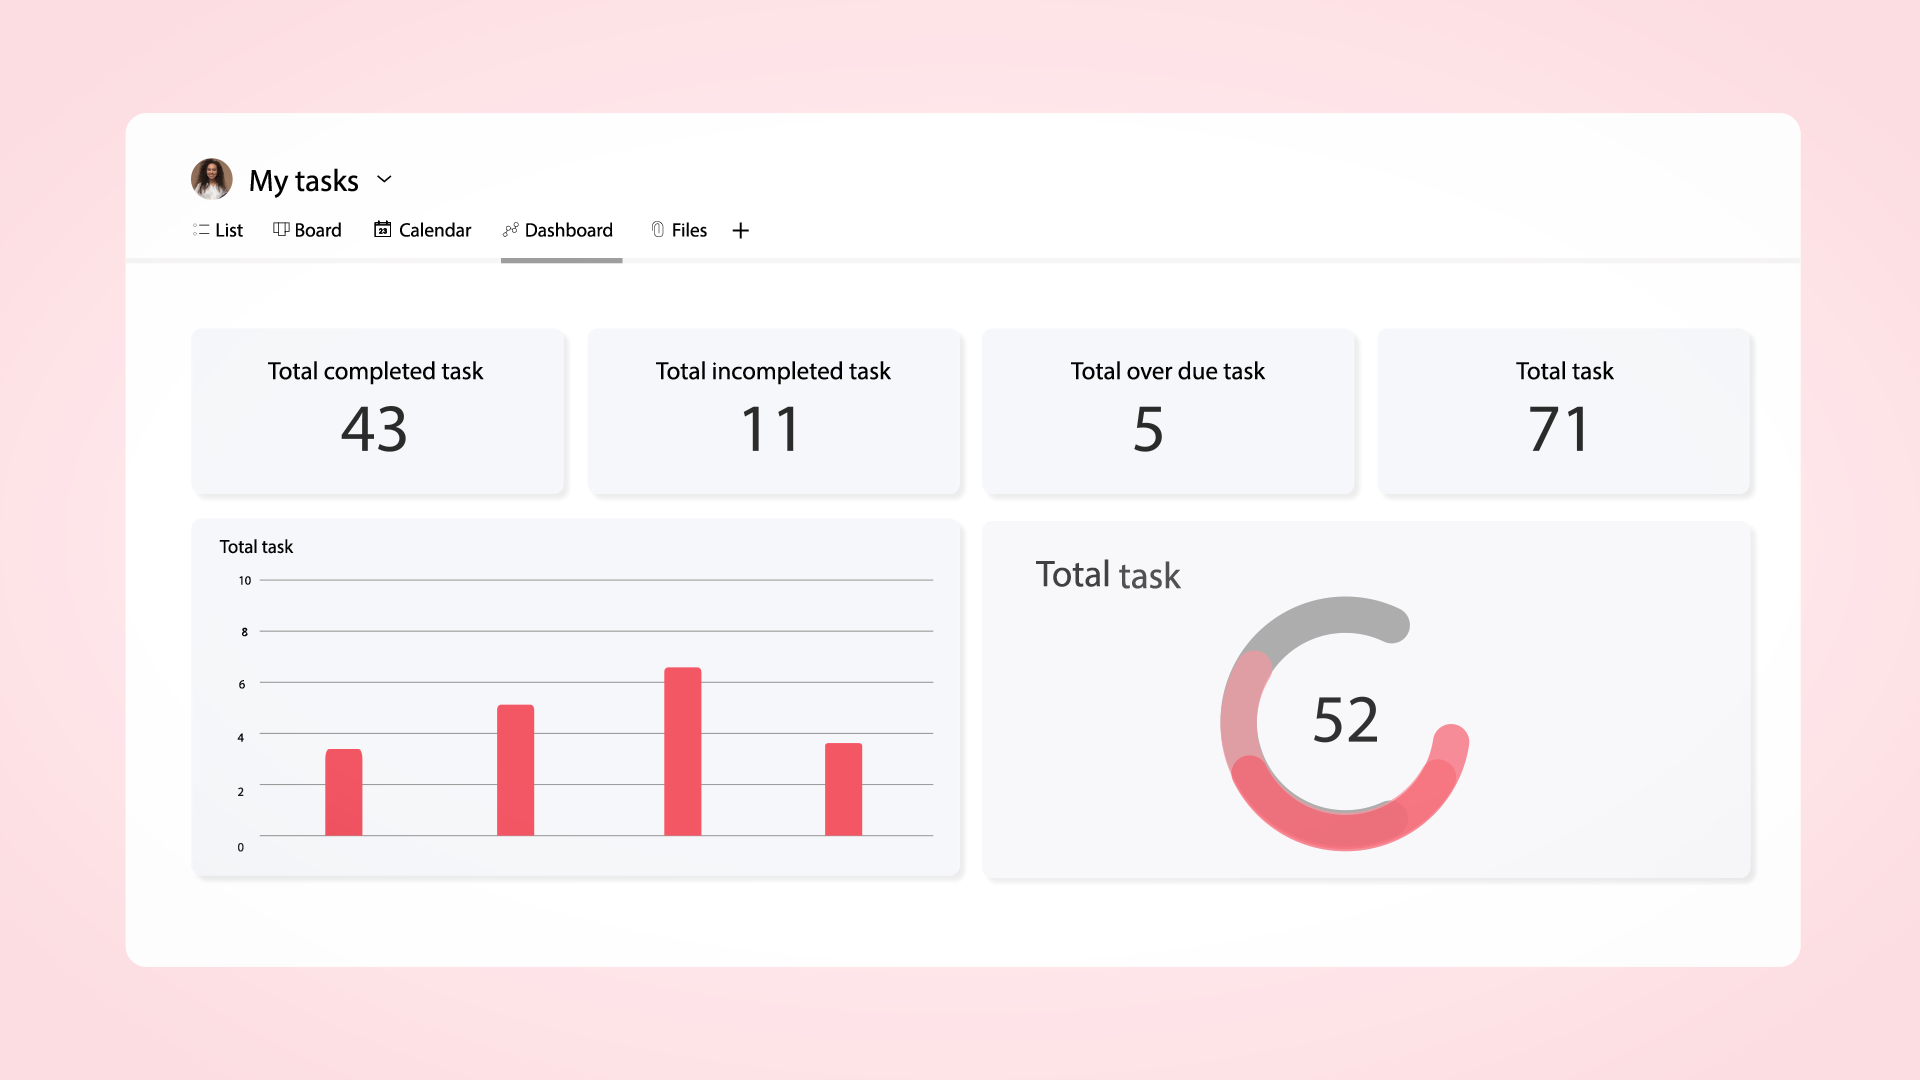Expand the My tasks dropdown chevron
1920x1080 pixels.
coord(384,180)
